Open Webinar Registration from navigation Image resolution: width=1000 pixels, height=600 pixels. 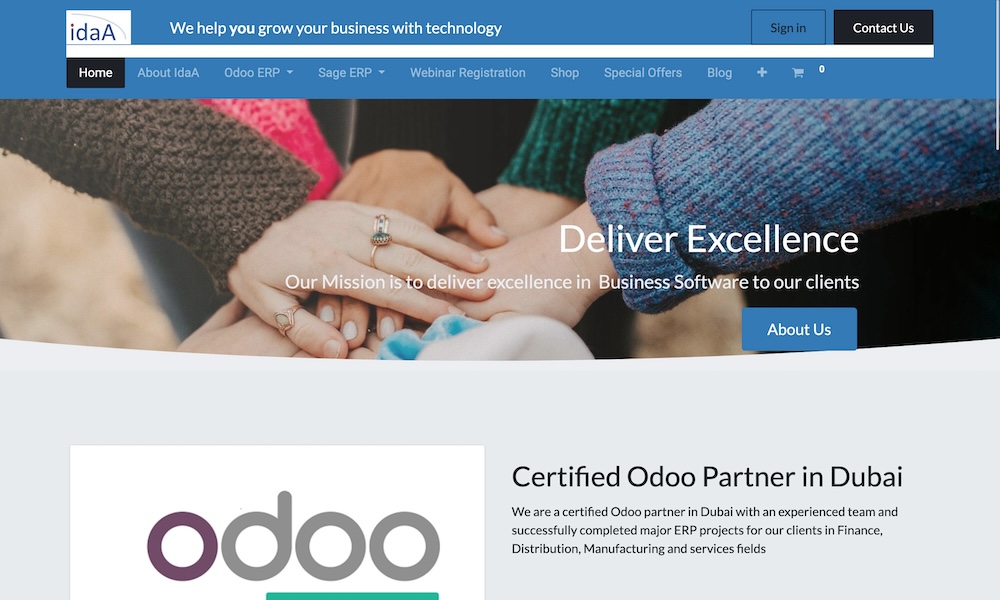[x=467, y=73]
